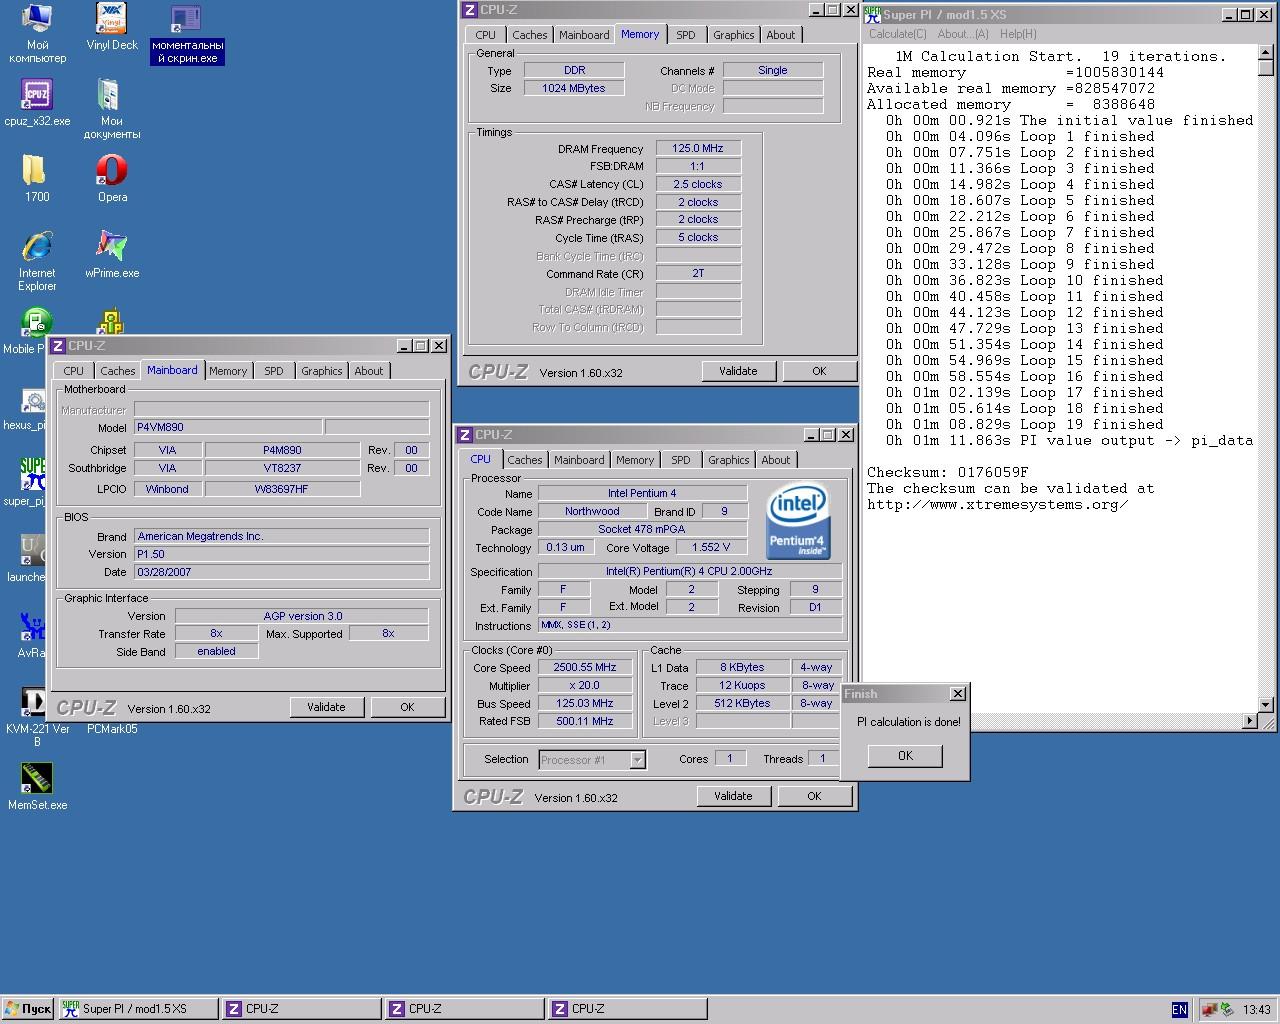
Task: Open the KVM-221 desktop icon
Action: click(x=37, y=716)
